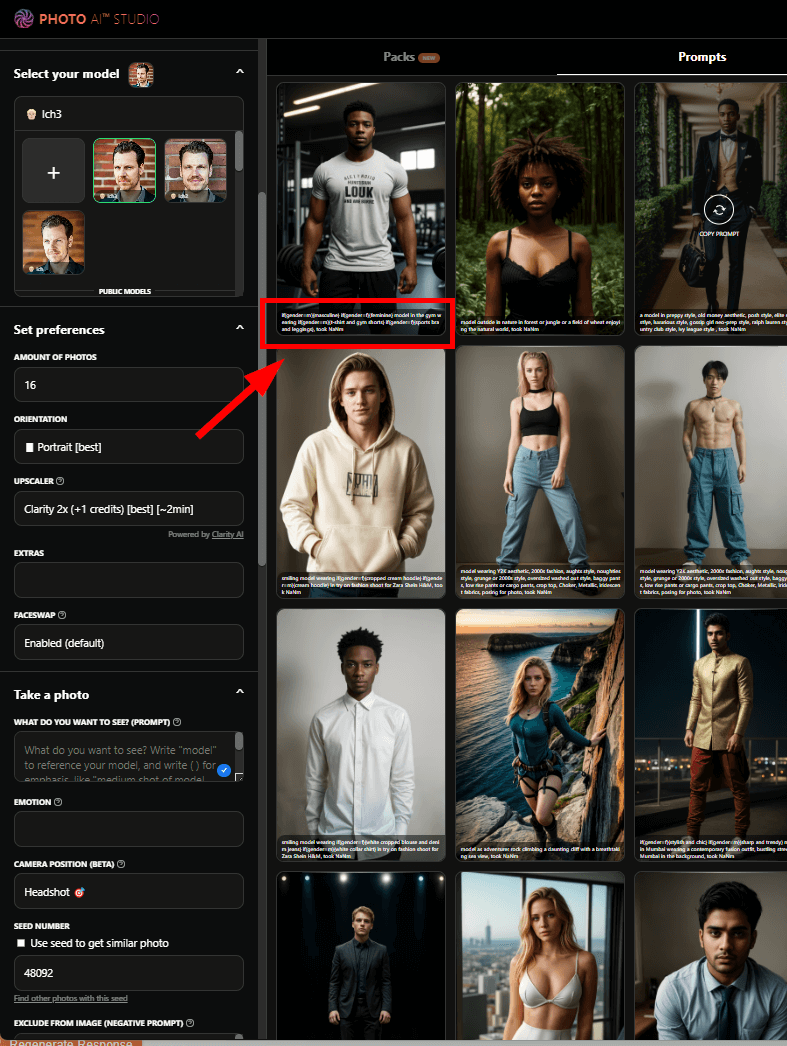Open the Extras dropdown
The image size is (787, 1046).
[x=129, y=580]
